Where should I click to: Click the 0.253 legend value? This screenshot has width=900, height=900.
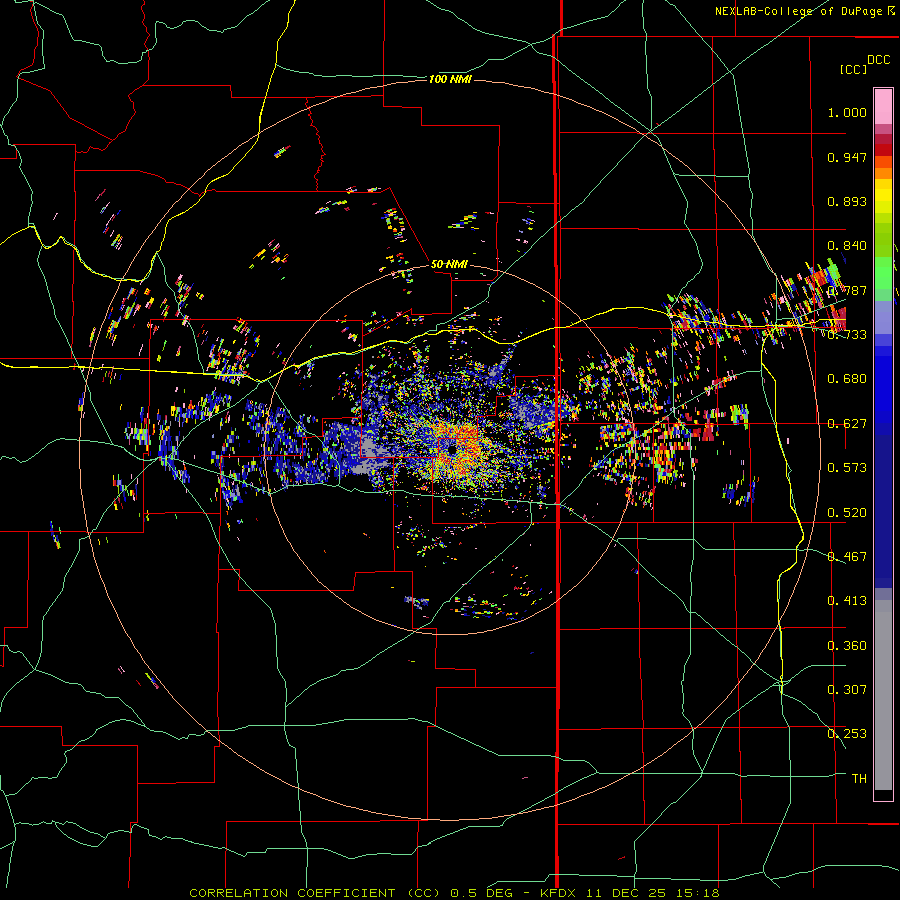click(847, 734)
